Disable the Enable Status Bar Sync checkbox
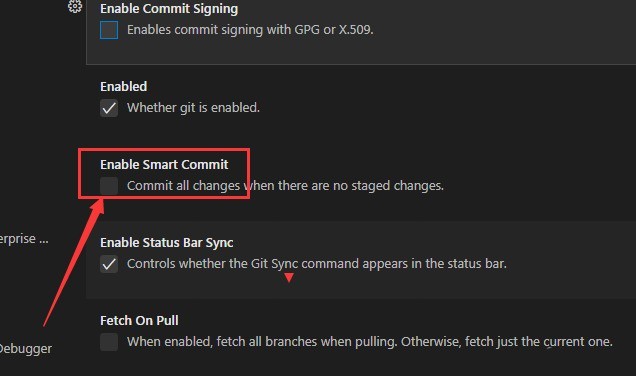This screenshot has height=376, width=636. click(x=109, y=264)
